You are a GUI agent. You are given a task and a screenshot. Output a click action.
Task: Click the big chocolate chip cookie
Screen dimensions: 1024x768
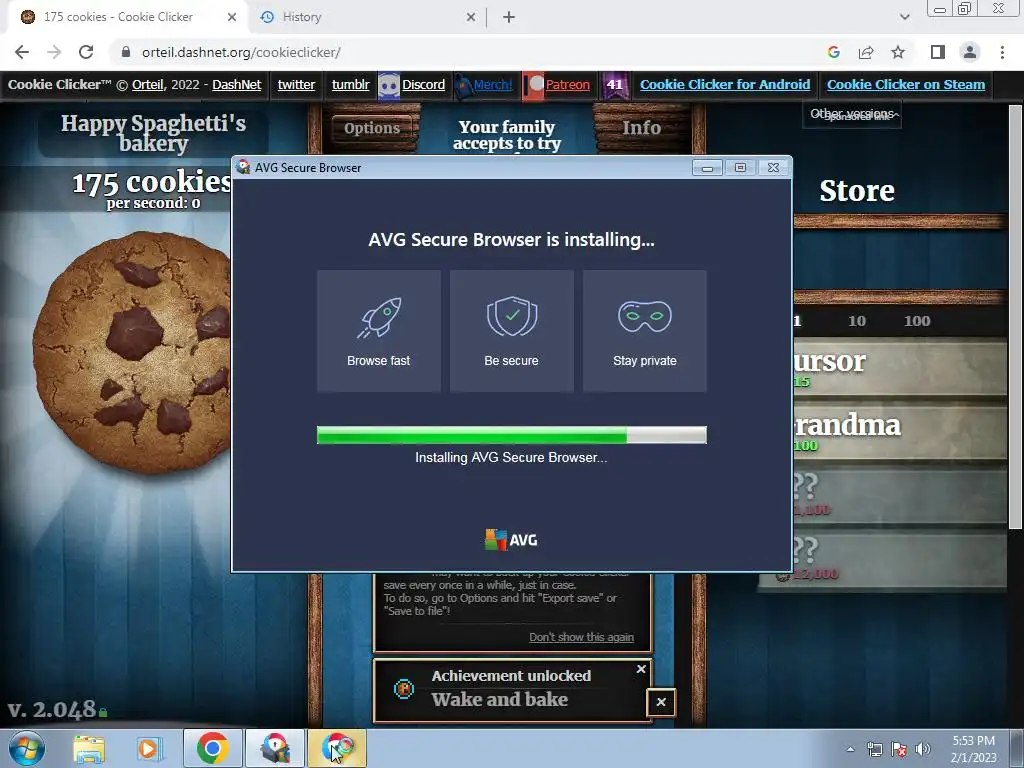133,351
